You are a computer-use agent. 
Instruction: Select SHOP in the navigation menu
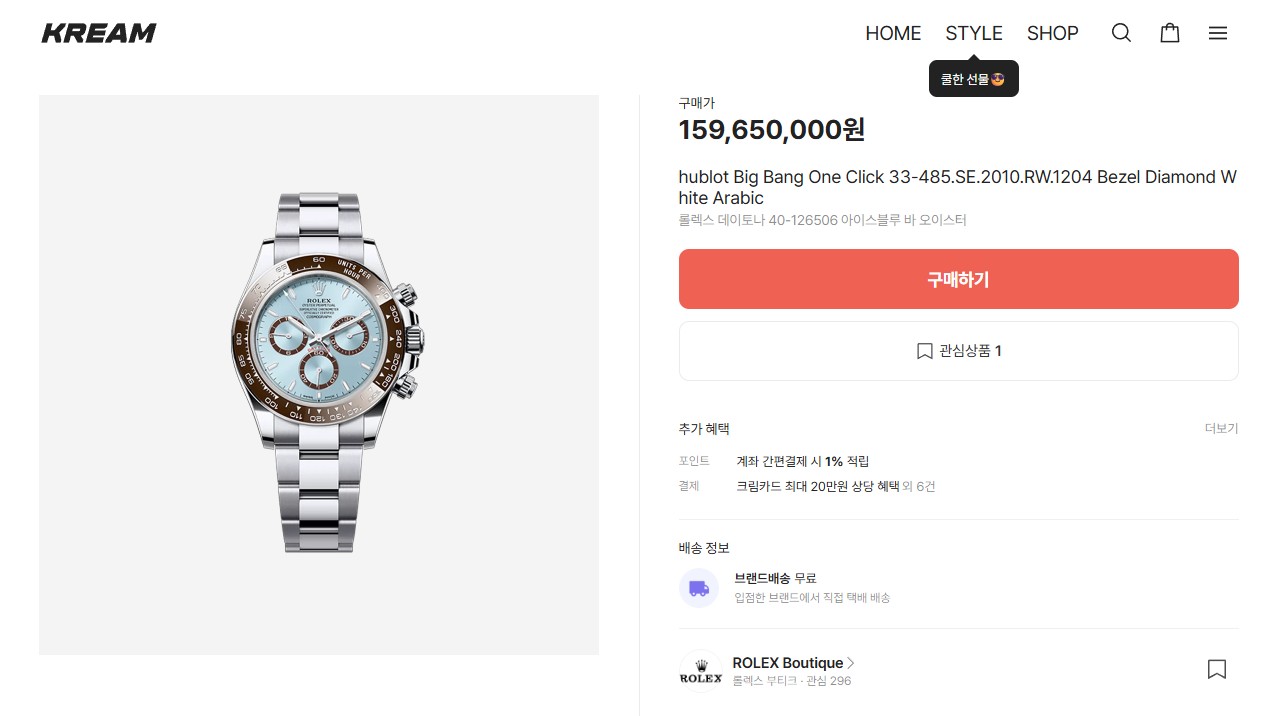coord(1053,33)
